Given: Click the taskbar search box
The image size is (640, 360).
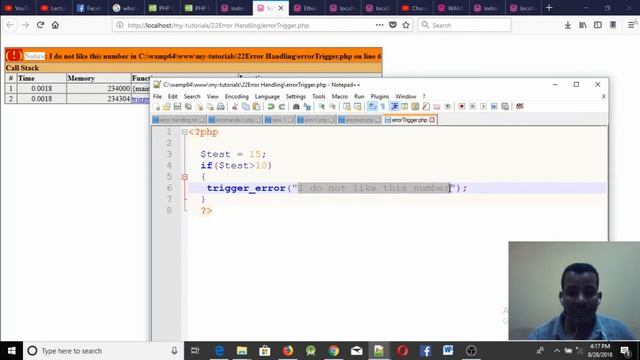Looking at the screenshot, I should point(103,351).
